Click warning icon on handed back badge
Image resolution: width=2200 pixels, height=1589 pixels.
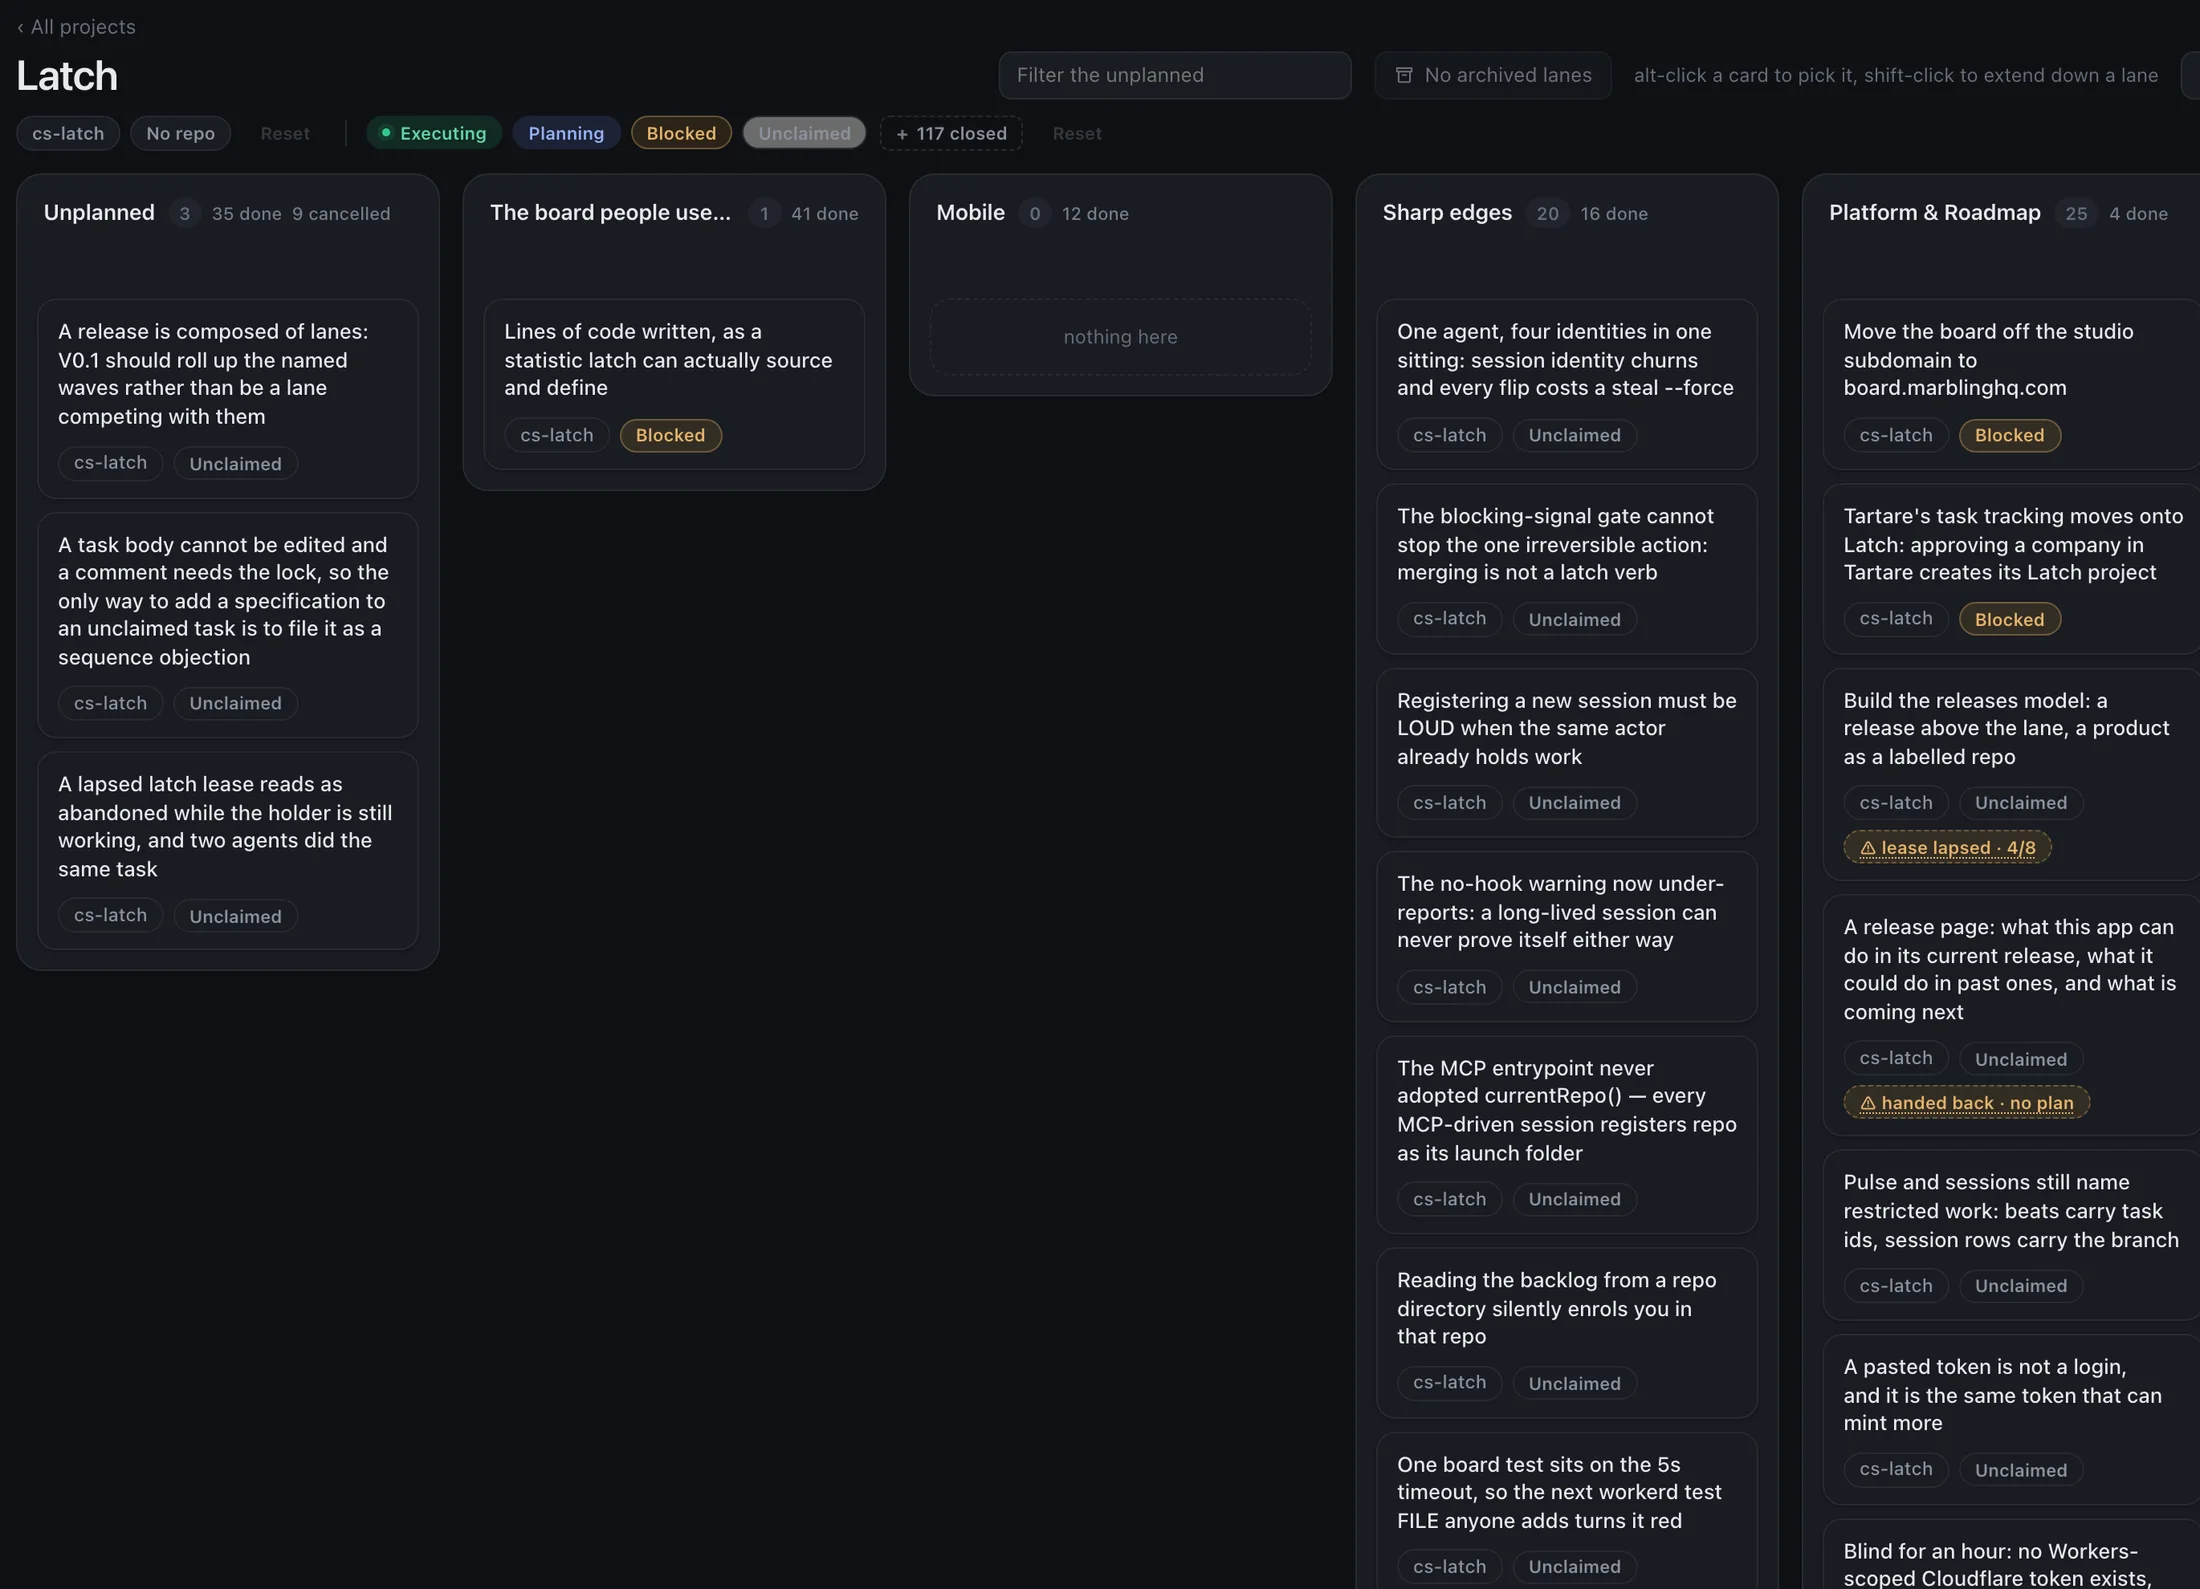click(1867, 1103)
